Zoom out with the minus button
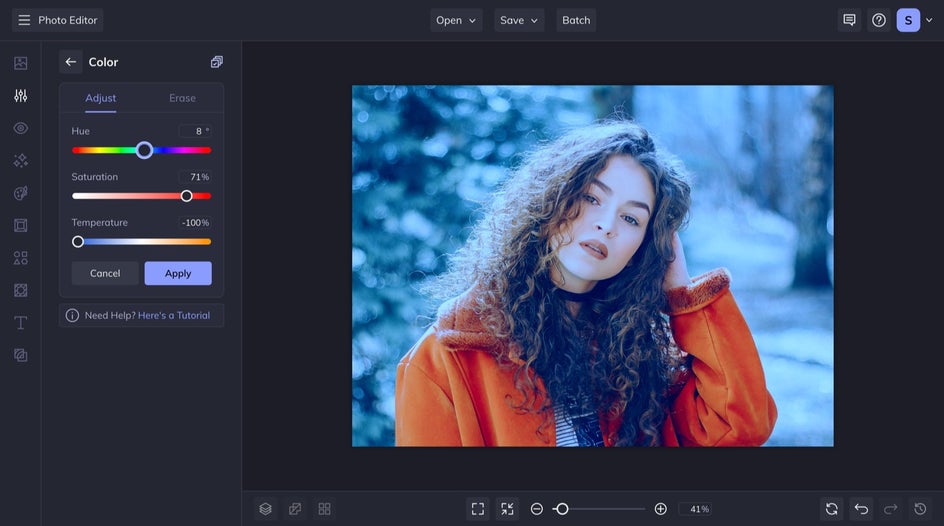The width and height of the screenshot is (944, 526). click(537, 509)
